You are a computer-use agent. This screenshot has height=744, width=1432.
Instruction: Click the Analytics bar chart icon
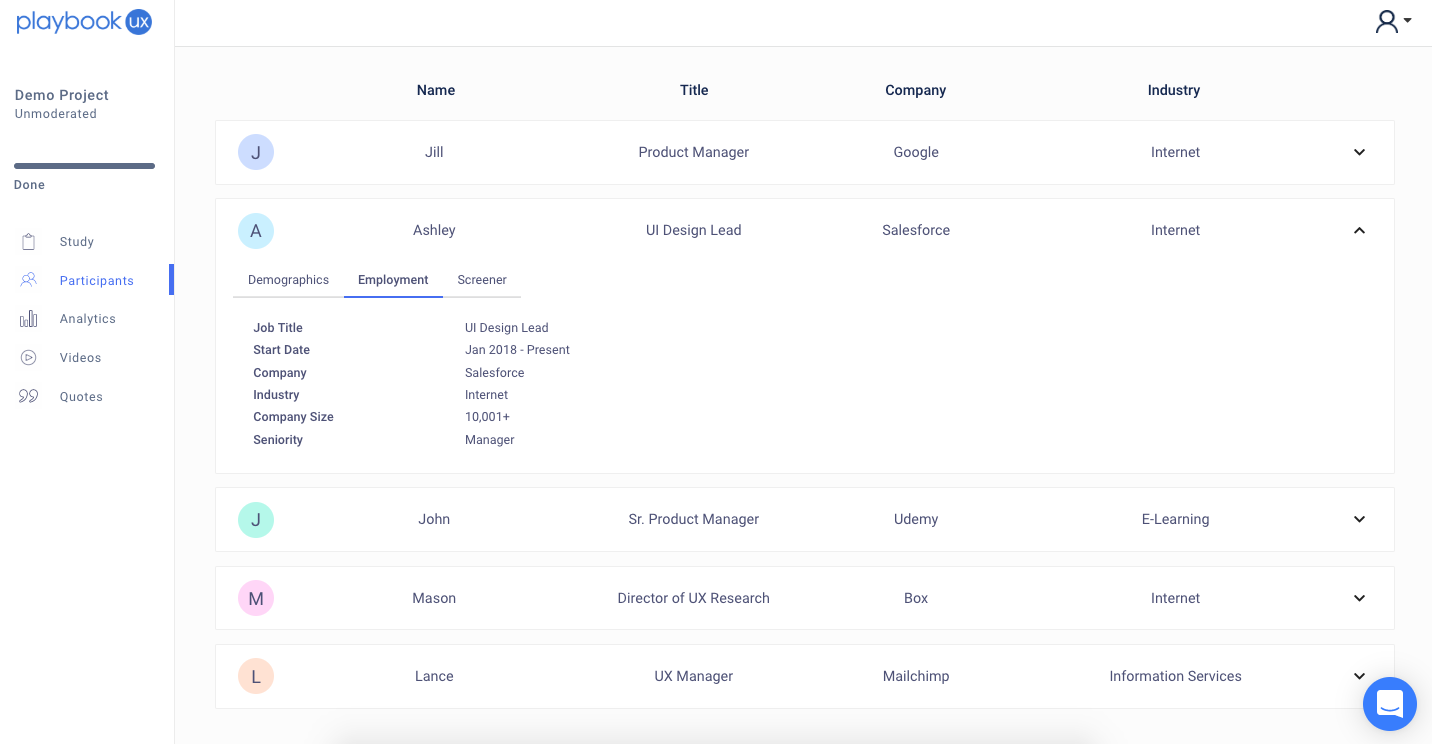(29, 319)
